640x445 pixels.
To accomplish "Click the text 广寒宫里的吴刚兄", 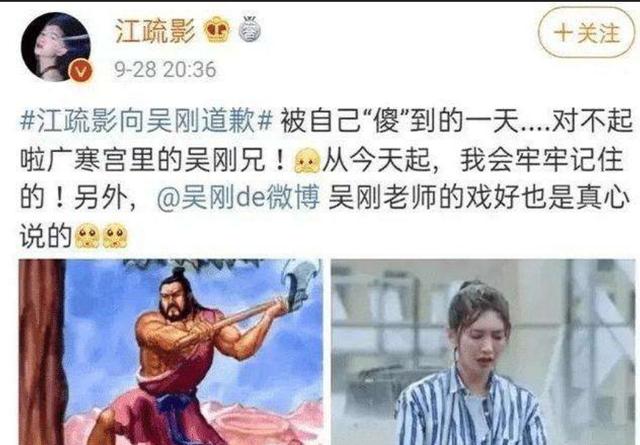I will (x=156, y=160).
